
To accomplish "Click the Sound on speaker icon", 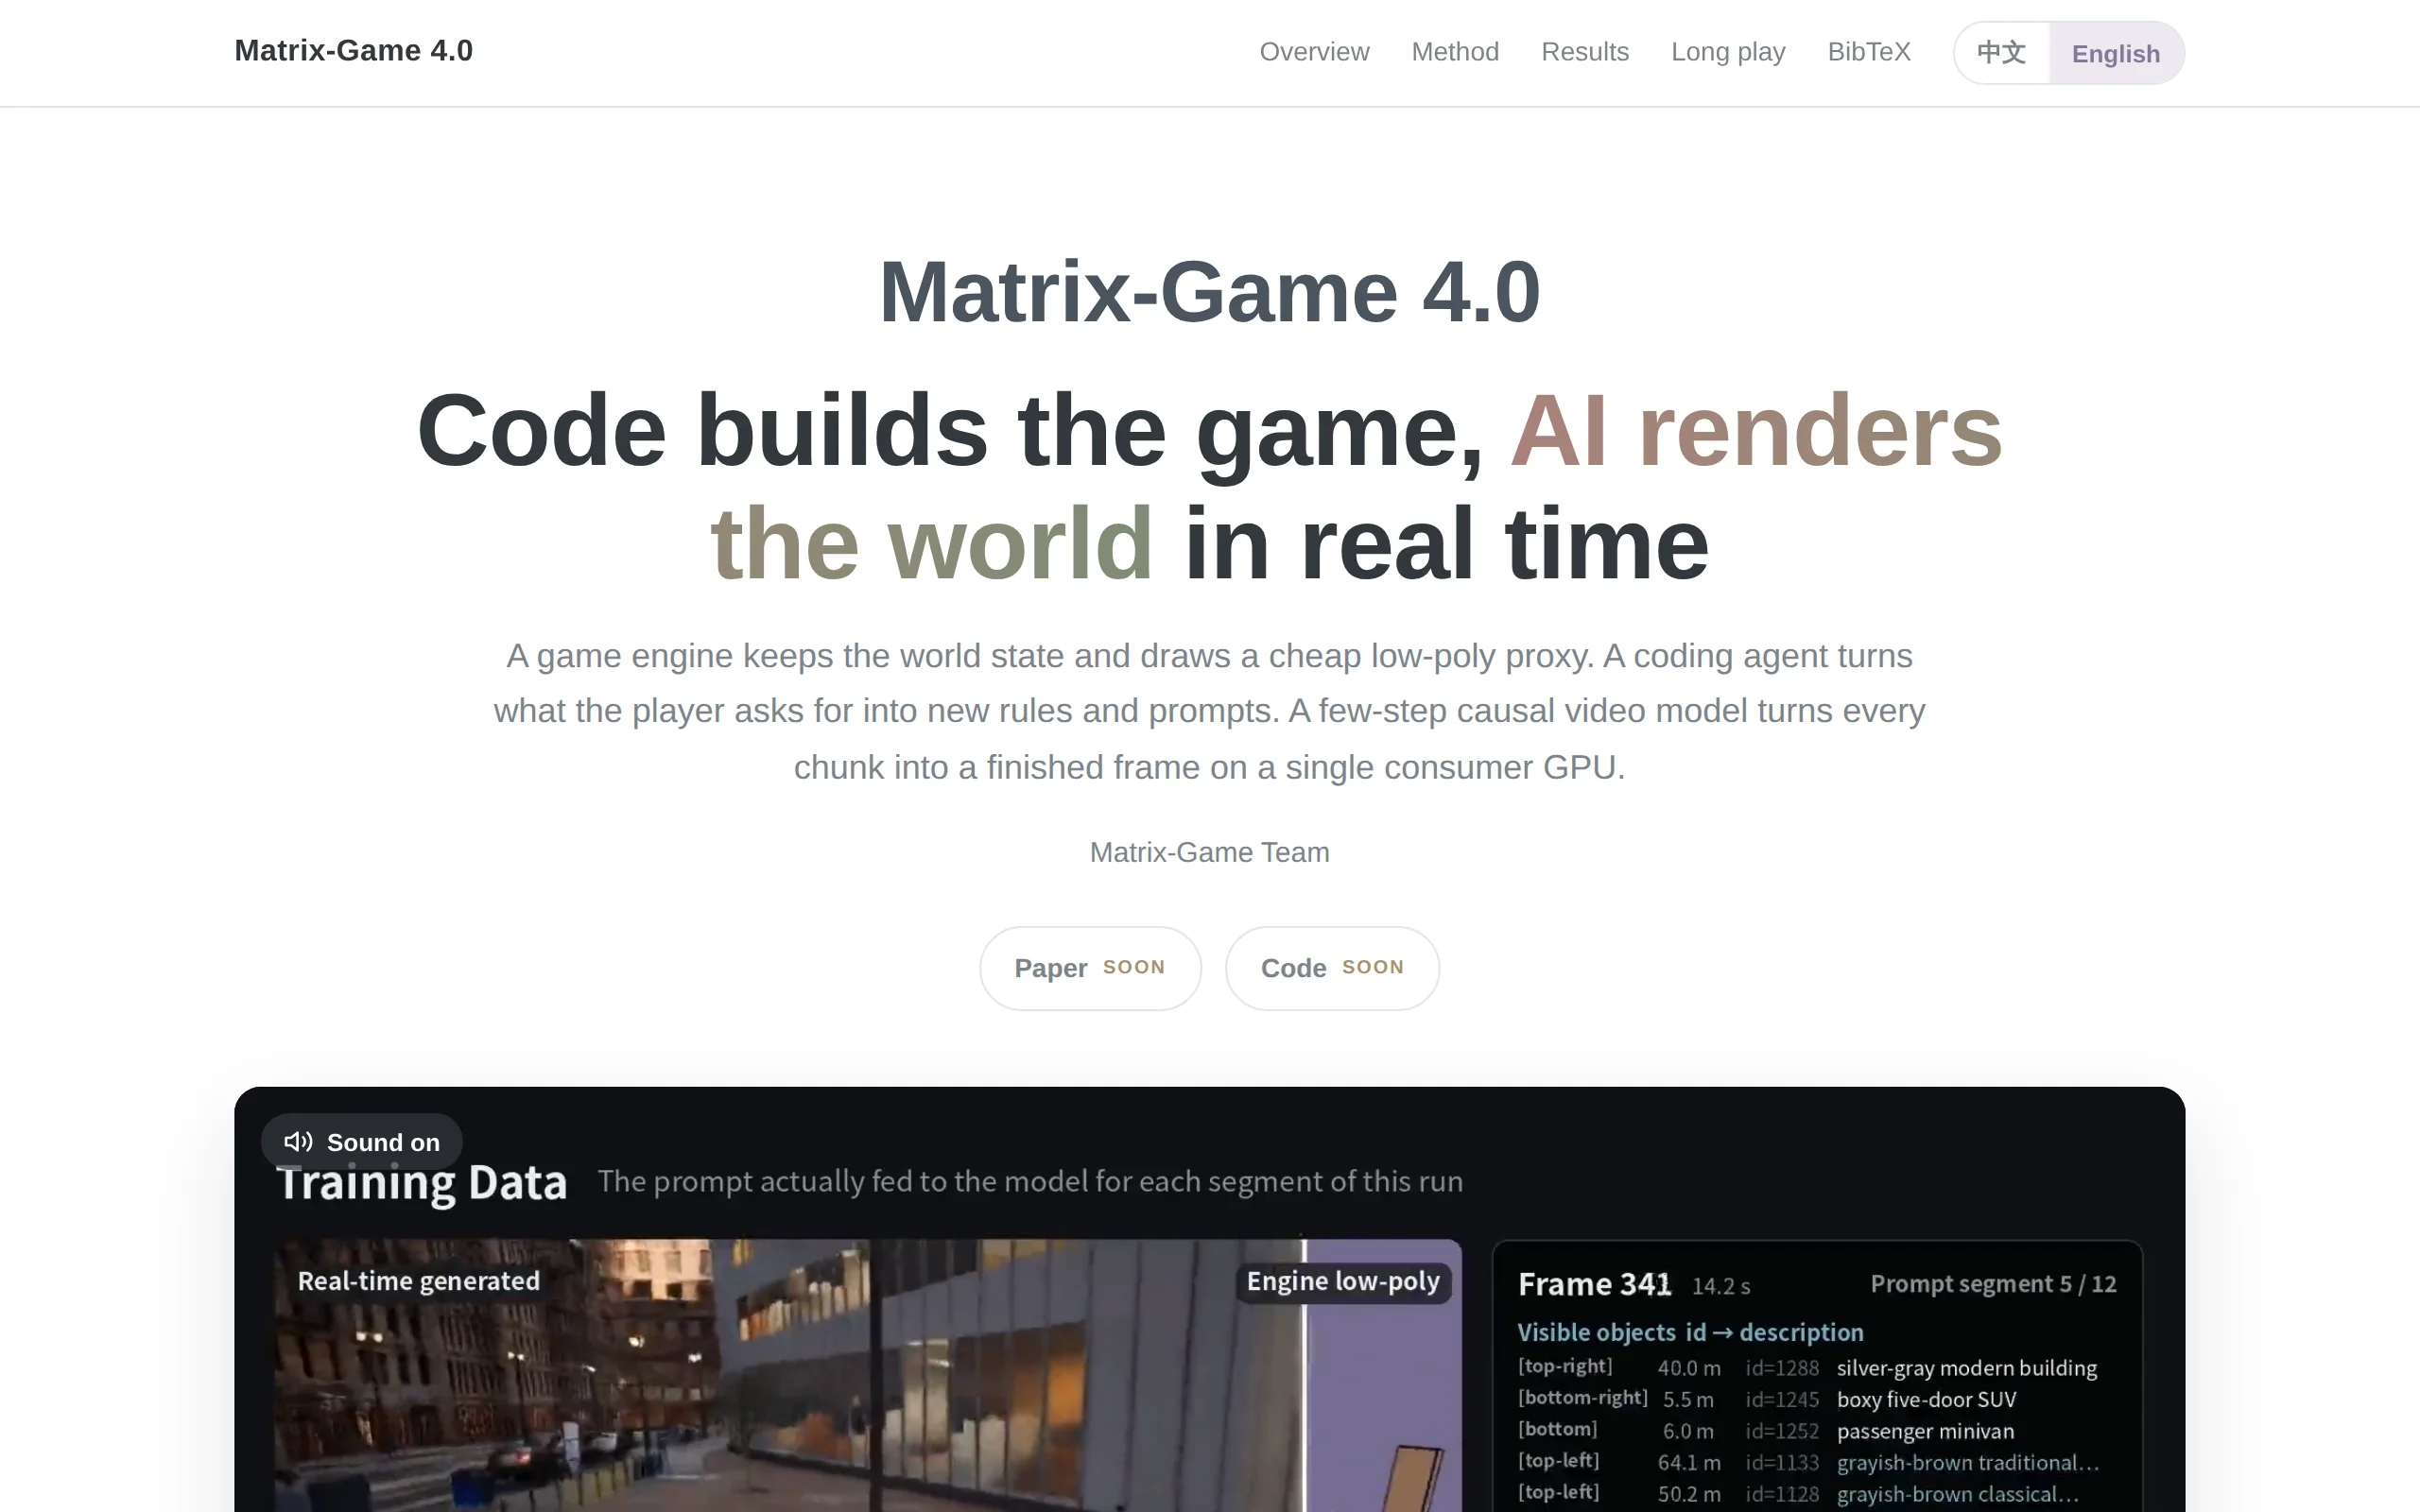I will (x=298, y=1141).
